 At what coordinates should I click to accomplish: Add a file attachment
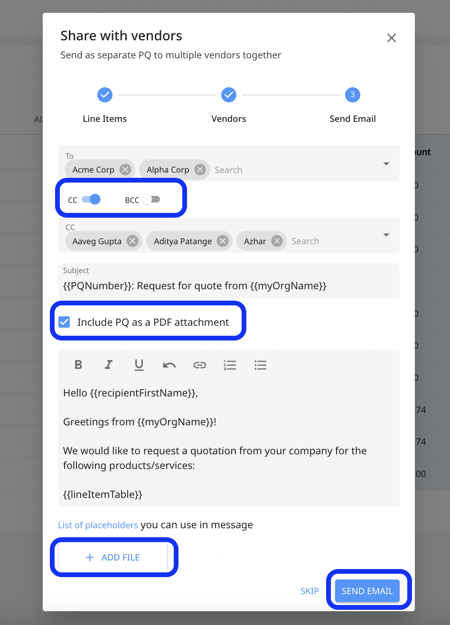pyautogui.click(x=113, y=557)
